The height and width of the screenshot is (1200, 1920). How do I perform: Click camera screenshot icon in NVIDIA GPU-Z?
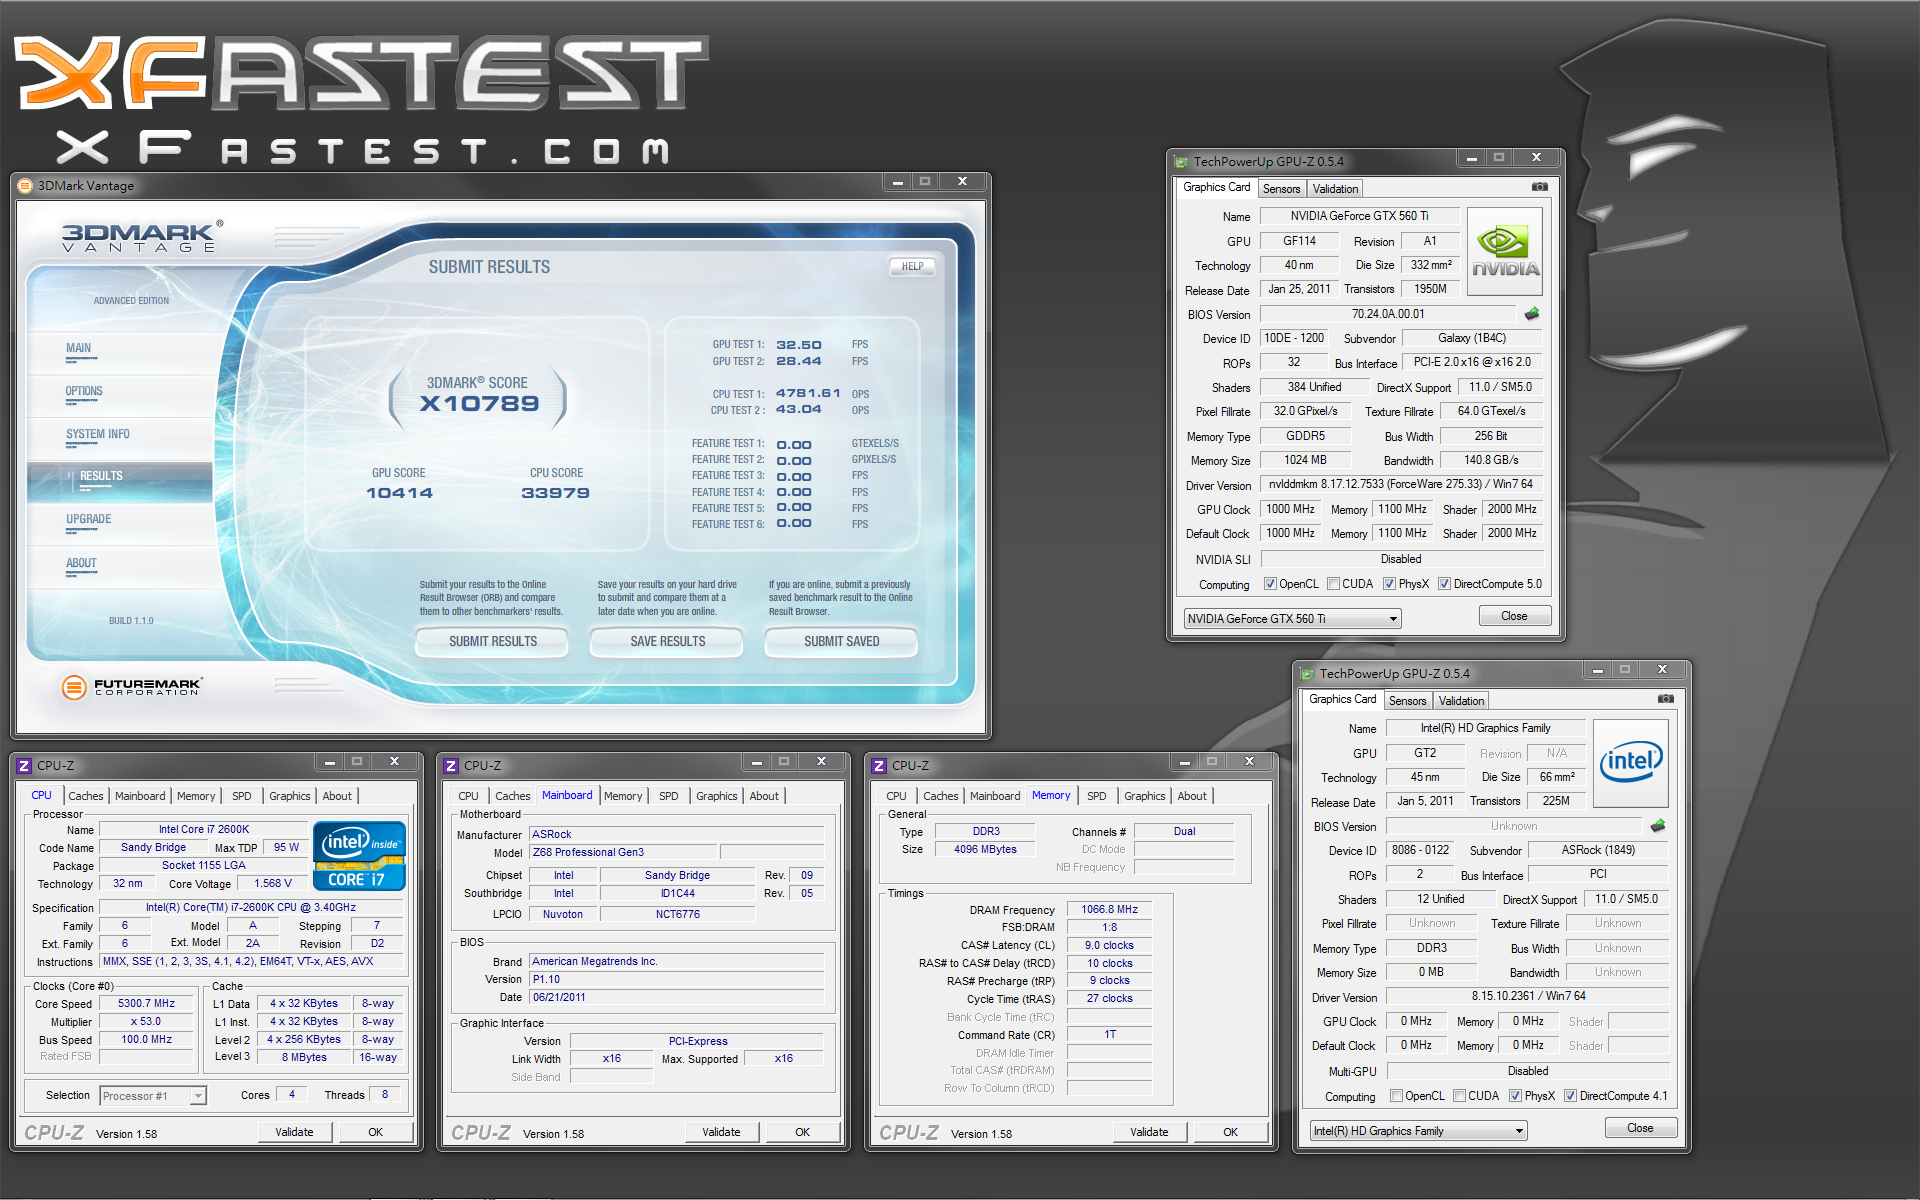1539,187
